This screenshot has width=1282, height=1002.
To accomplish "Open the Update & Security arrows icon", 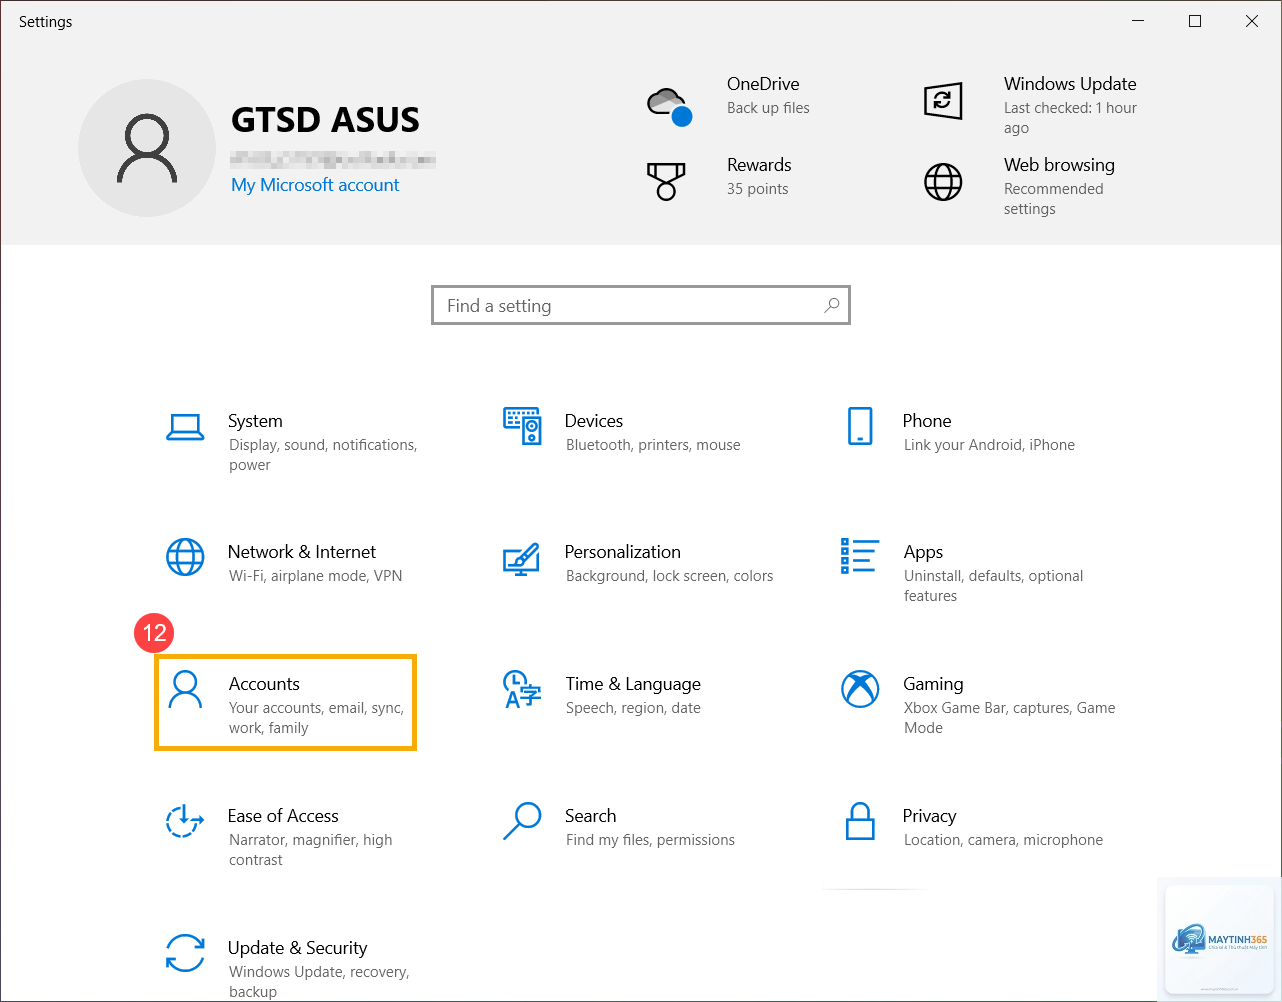I will click(185, 953).
